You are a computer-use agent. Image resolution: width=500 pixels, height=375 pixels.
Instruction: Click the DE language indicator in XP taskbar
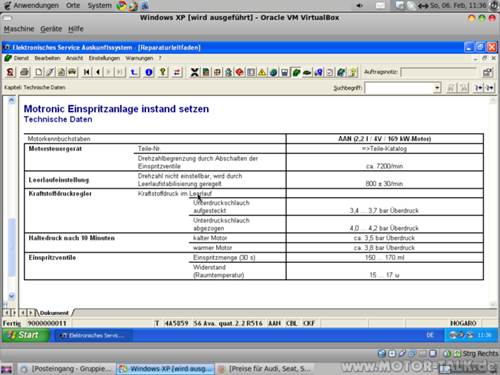click(430, 335)
